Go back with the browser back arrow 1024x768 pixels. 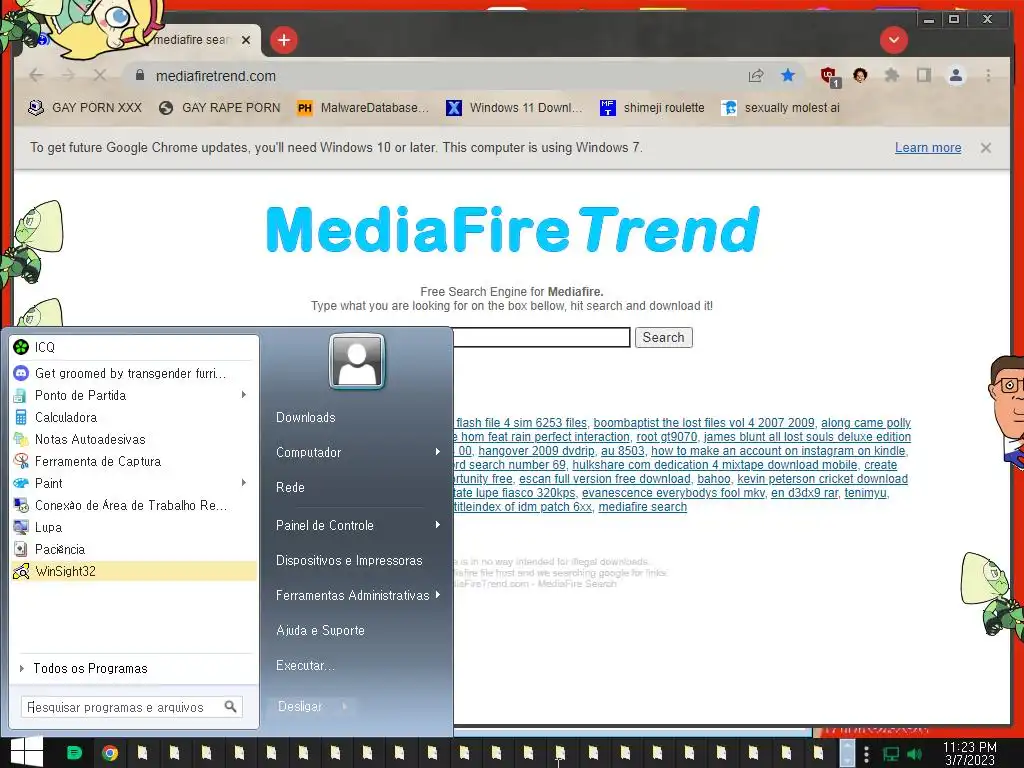click(37, 76)
